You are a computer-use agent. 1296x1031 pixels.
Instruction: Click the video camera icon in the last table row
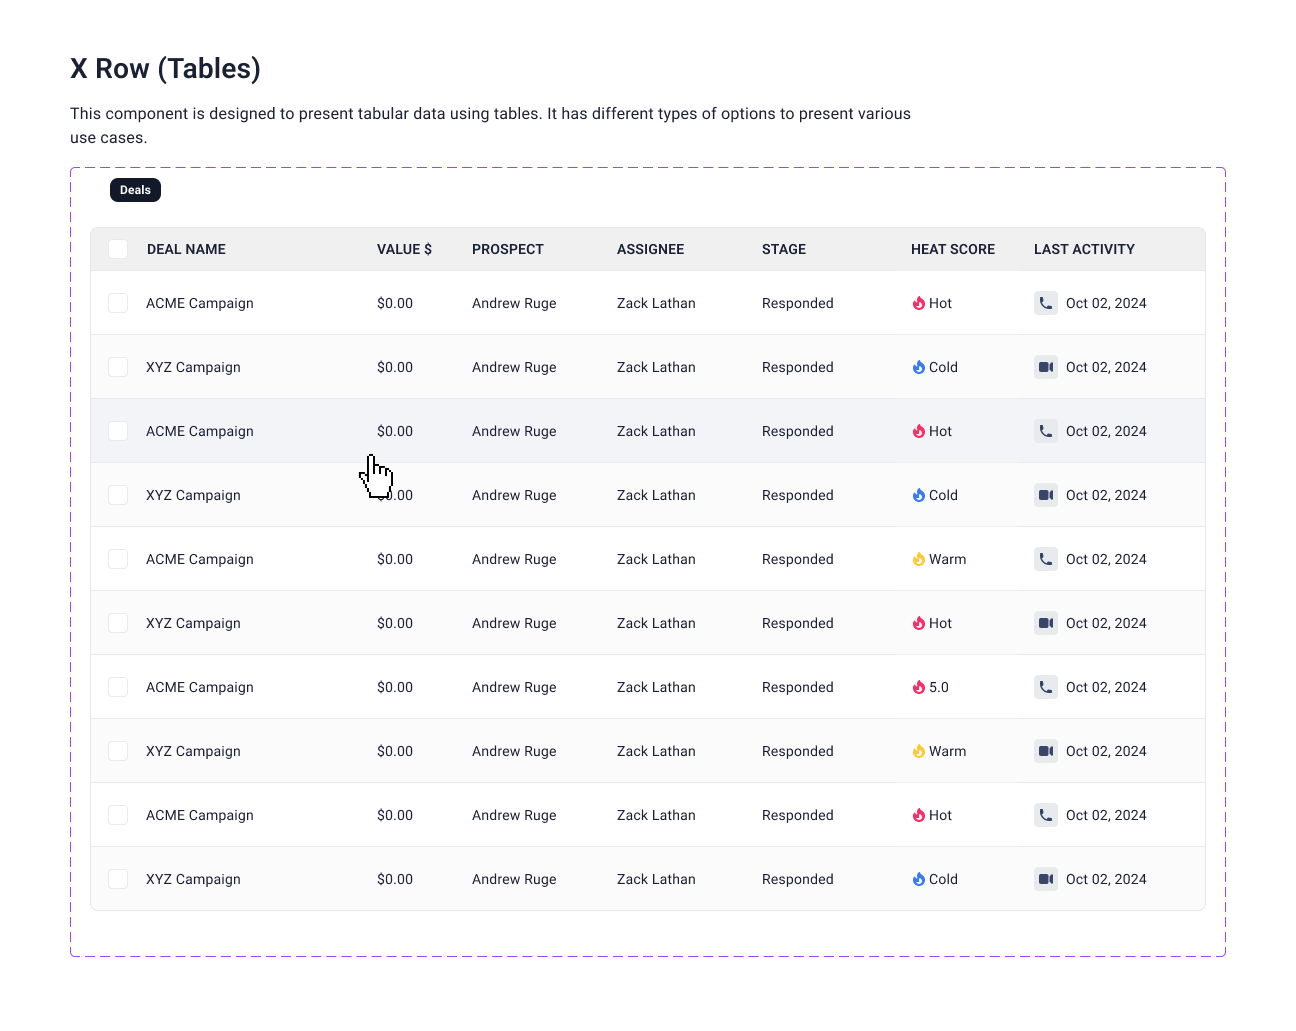tap(1046, 879)
